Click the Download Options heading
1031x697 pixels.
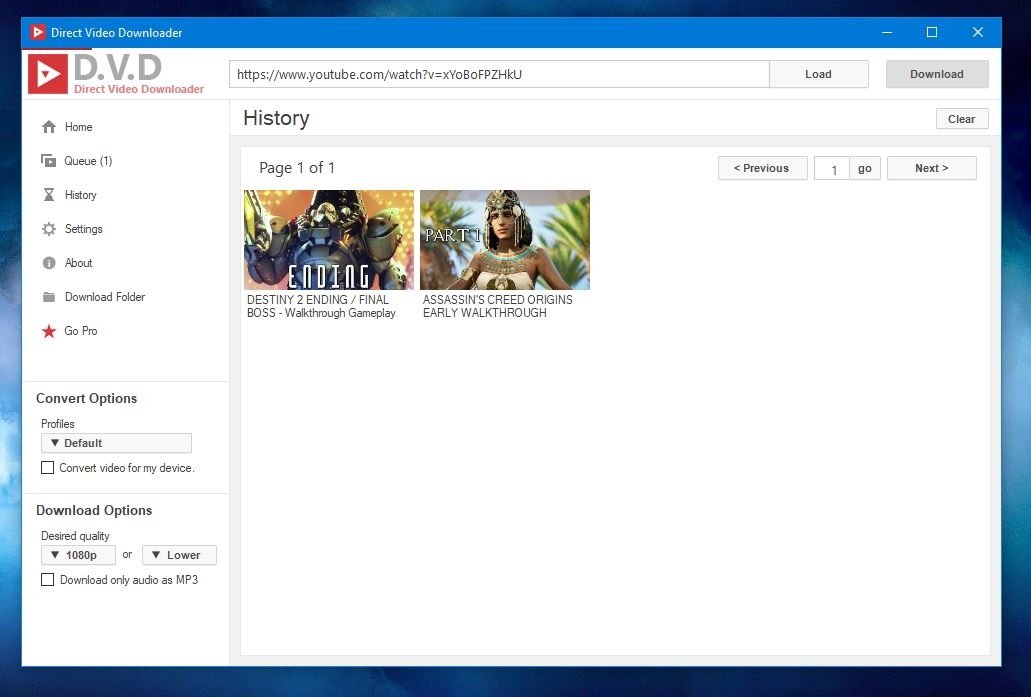pos(94,510)
